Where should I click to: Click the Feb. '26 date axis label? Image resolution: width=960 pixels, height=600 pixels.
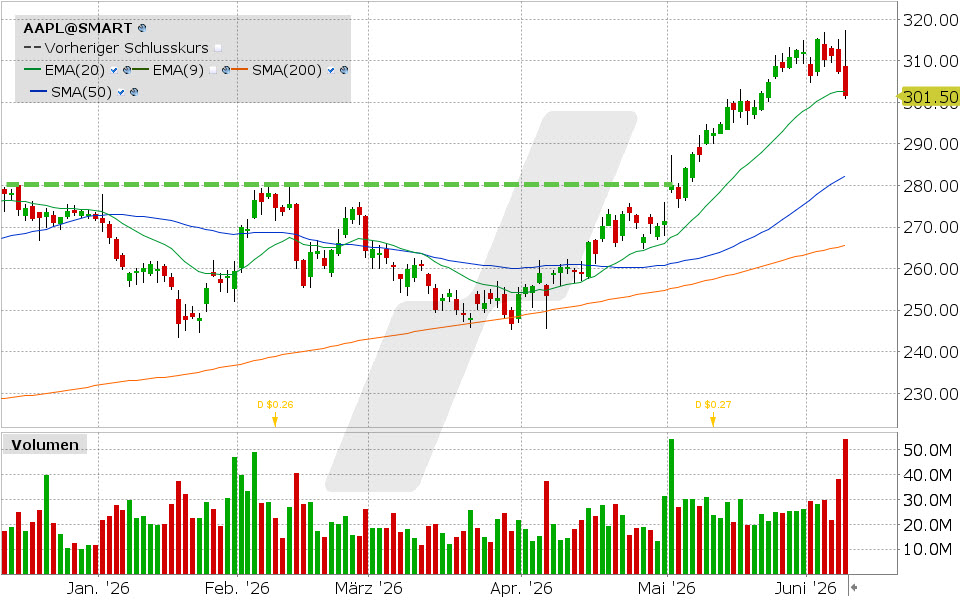coord(237,588)
